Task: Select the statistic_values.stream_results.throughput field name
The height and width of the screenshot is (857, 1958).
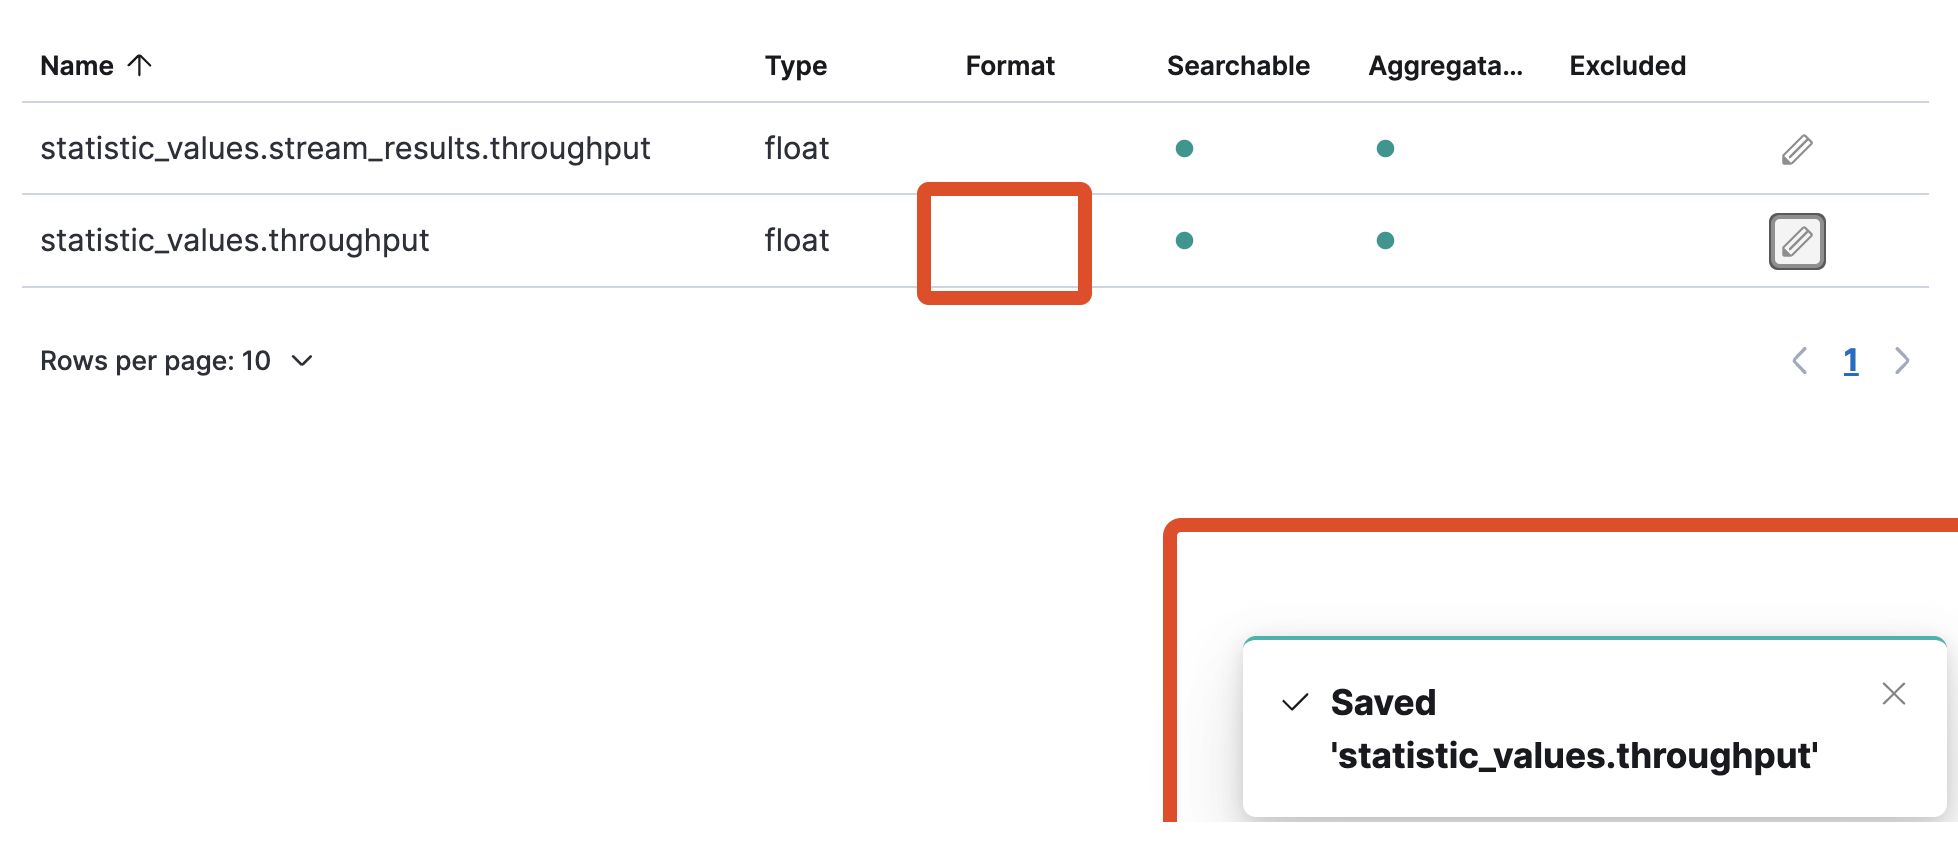Action: 345,149
